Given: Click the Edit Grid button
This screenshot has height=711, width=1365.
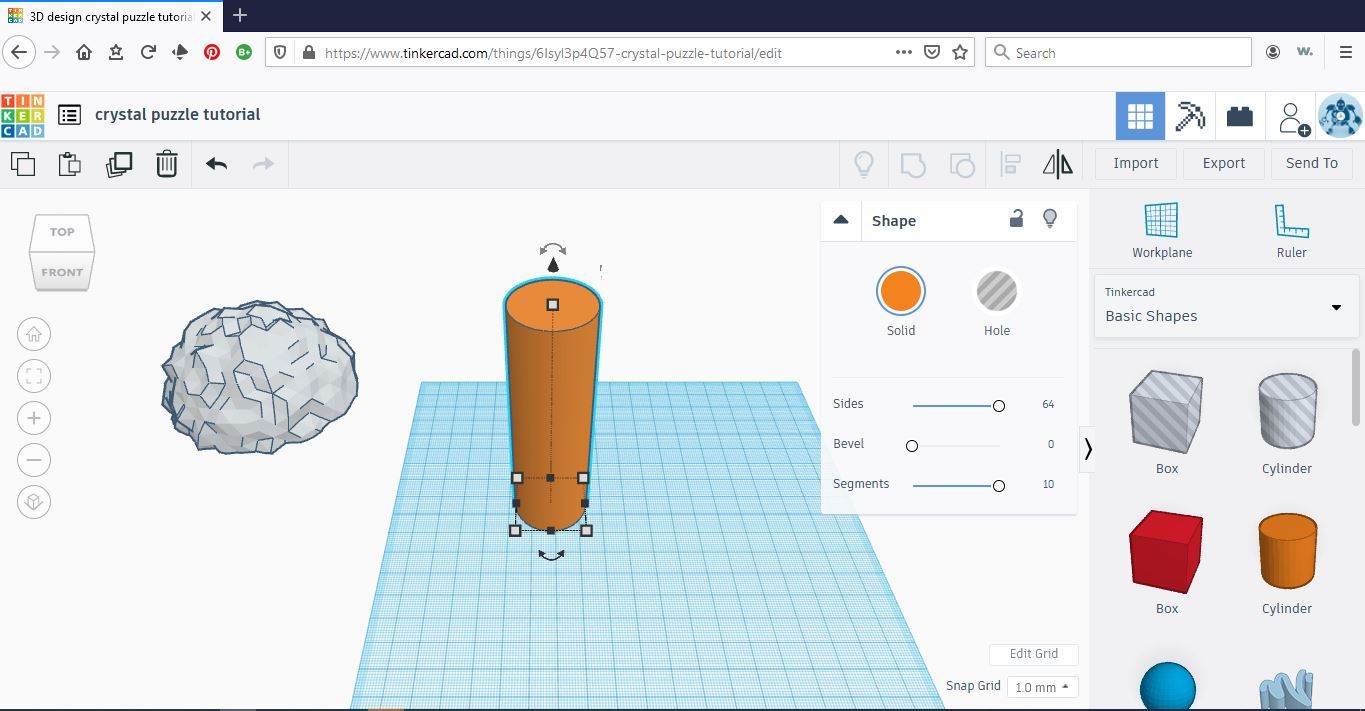Looking at the screenshot, I should [1034, 654].
